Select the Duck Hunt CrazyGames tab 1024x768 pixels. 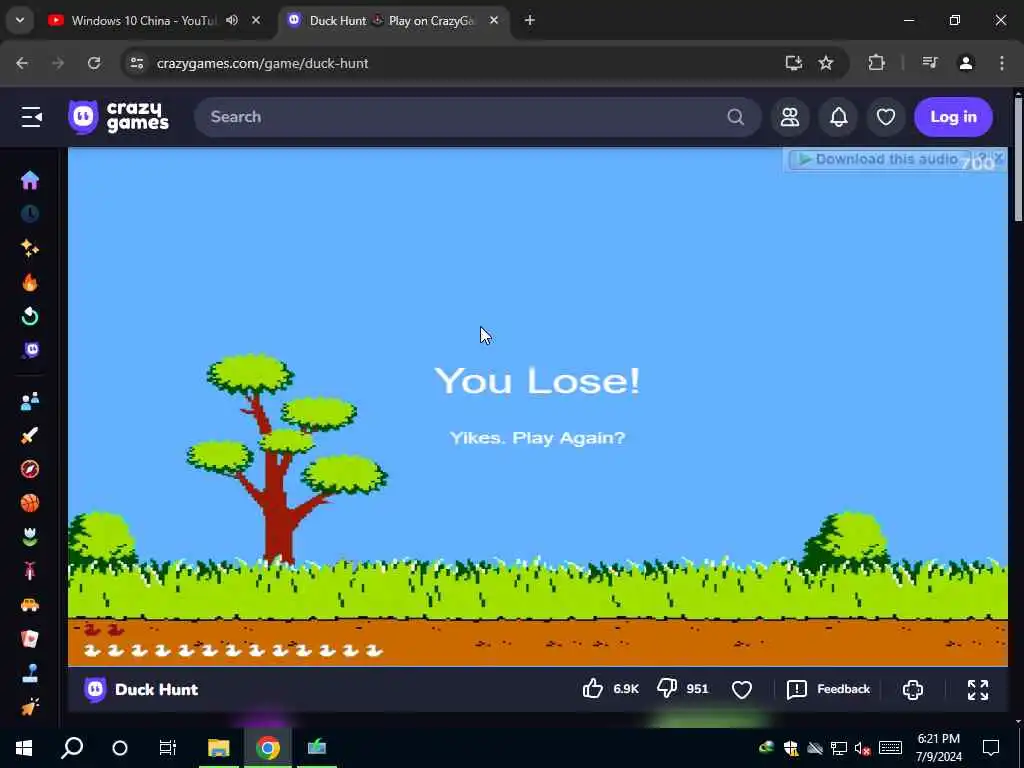(392, 21)
